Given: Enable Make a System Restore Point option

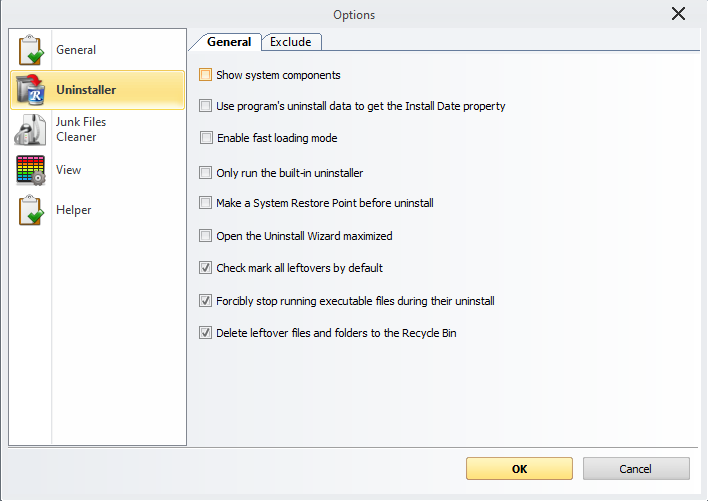Looking at the screenshot, I should click(206, 203).
